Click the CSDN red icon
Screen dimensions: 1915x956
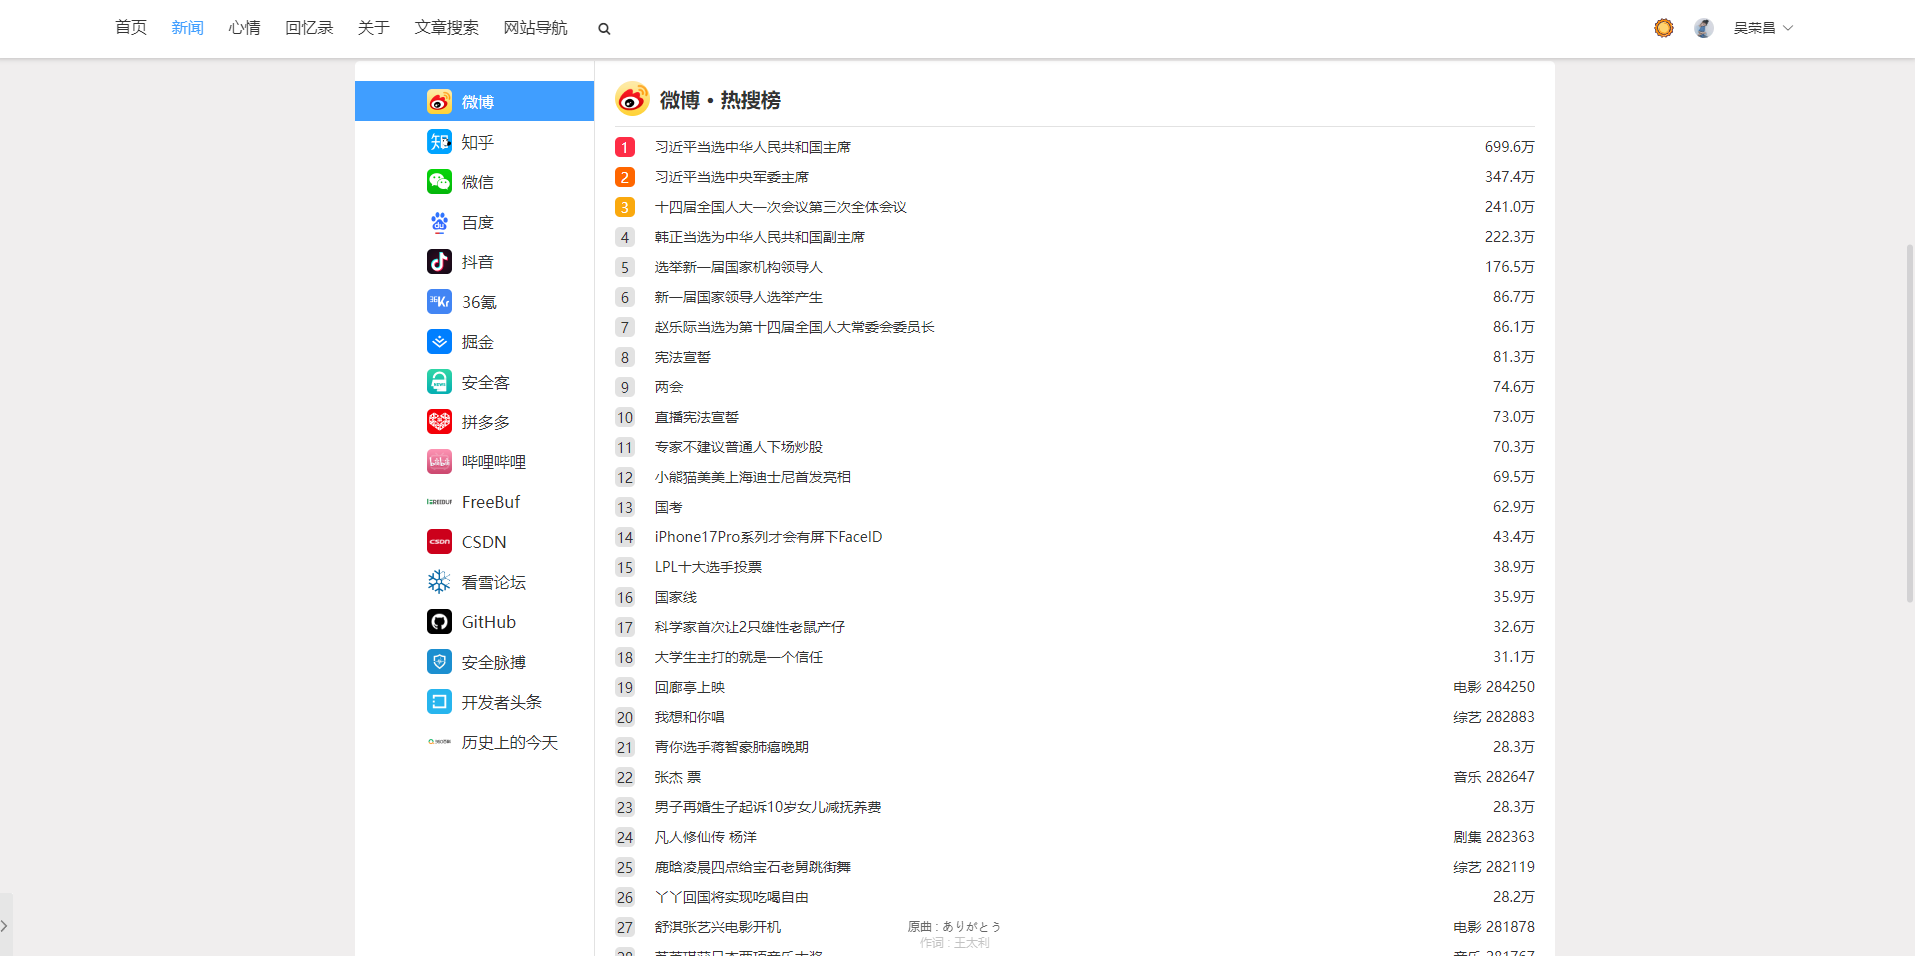(439, 542)
